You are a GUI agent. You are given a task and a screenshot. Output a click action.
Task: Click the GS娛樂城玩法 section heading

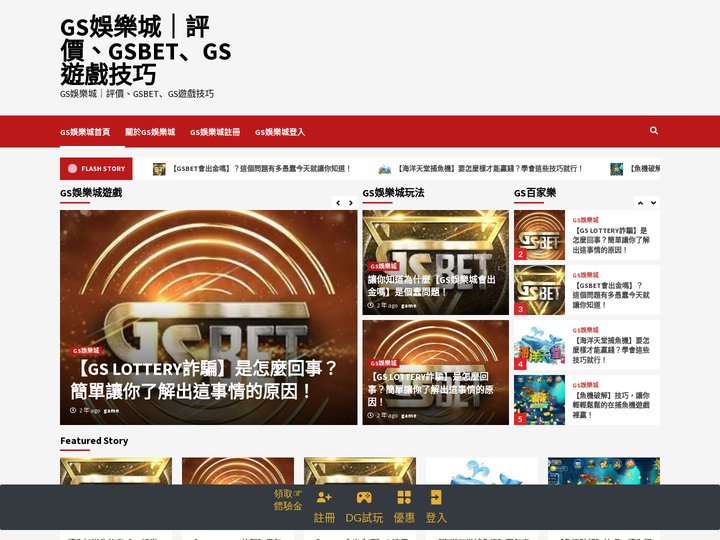[x=393, y=193]
